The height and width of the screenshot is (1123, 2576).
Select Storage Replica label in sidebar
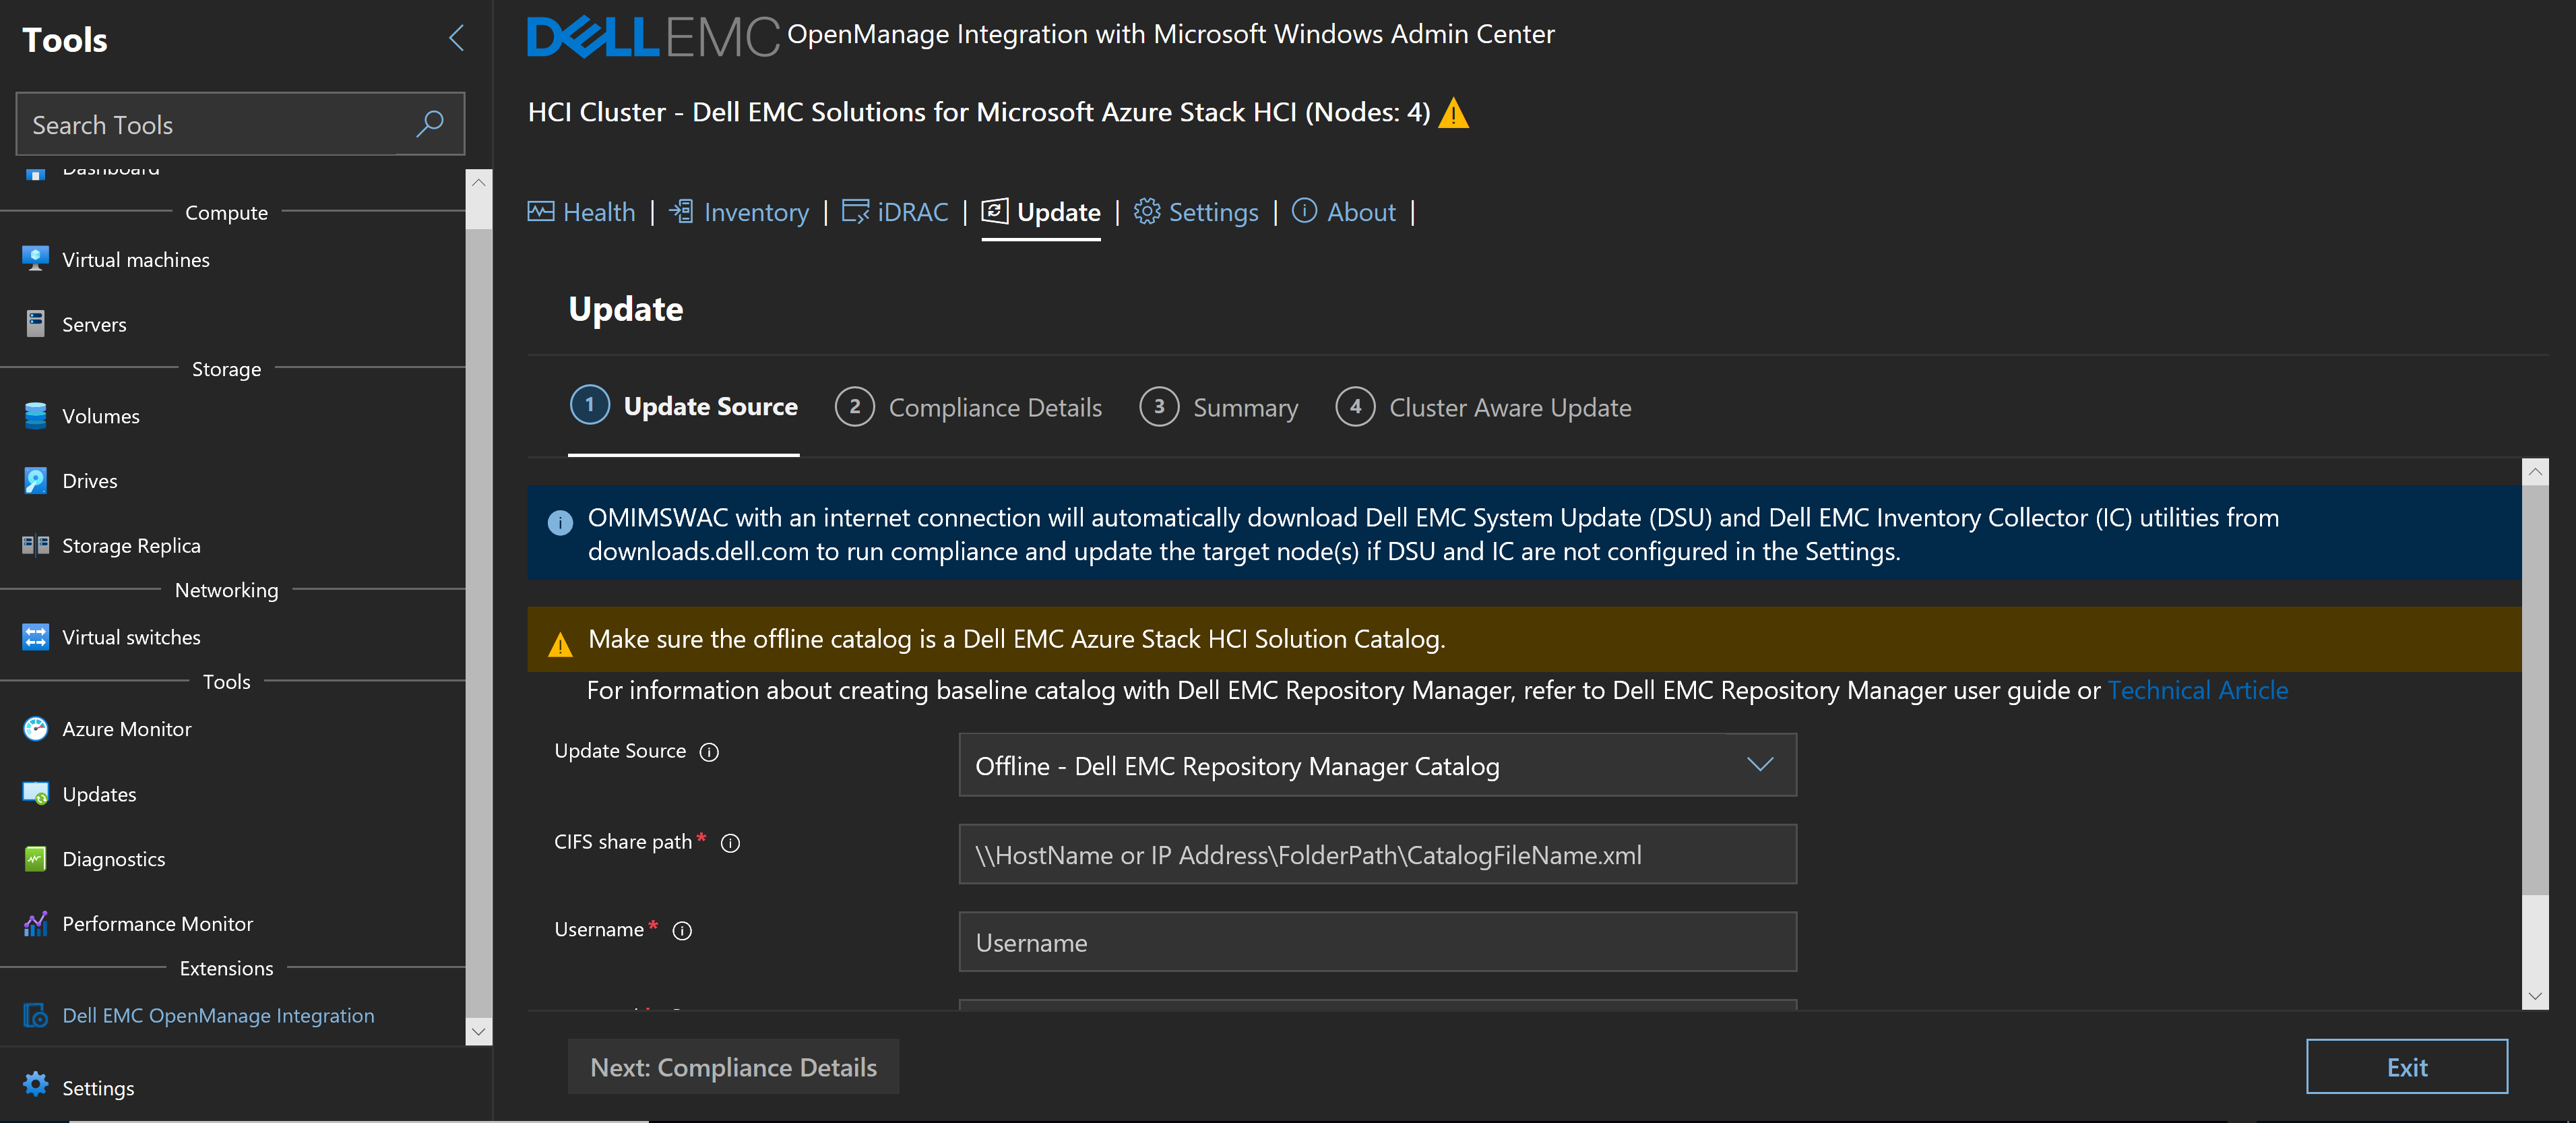click(131, 546)
